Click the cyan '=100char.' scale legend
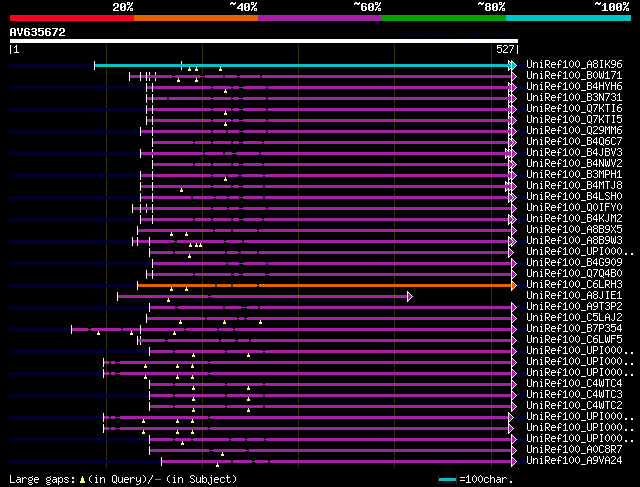This screenshot has height=487, width=640. click(476, 479)
